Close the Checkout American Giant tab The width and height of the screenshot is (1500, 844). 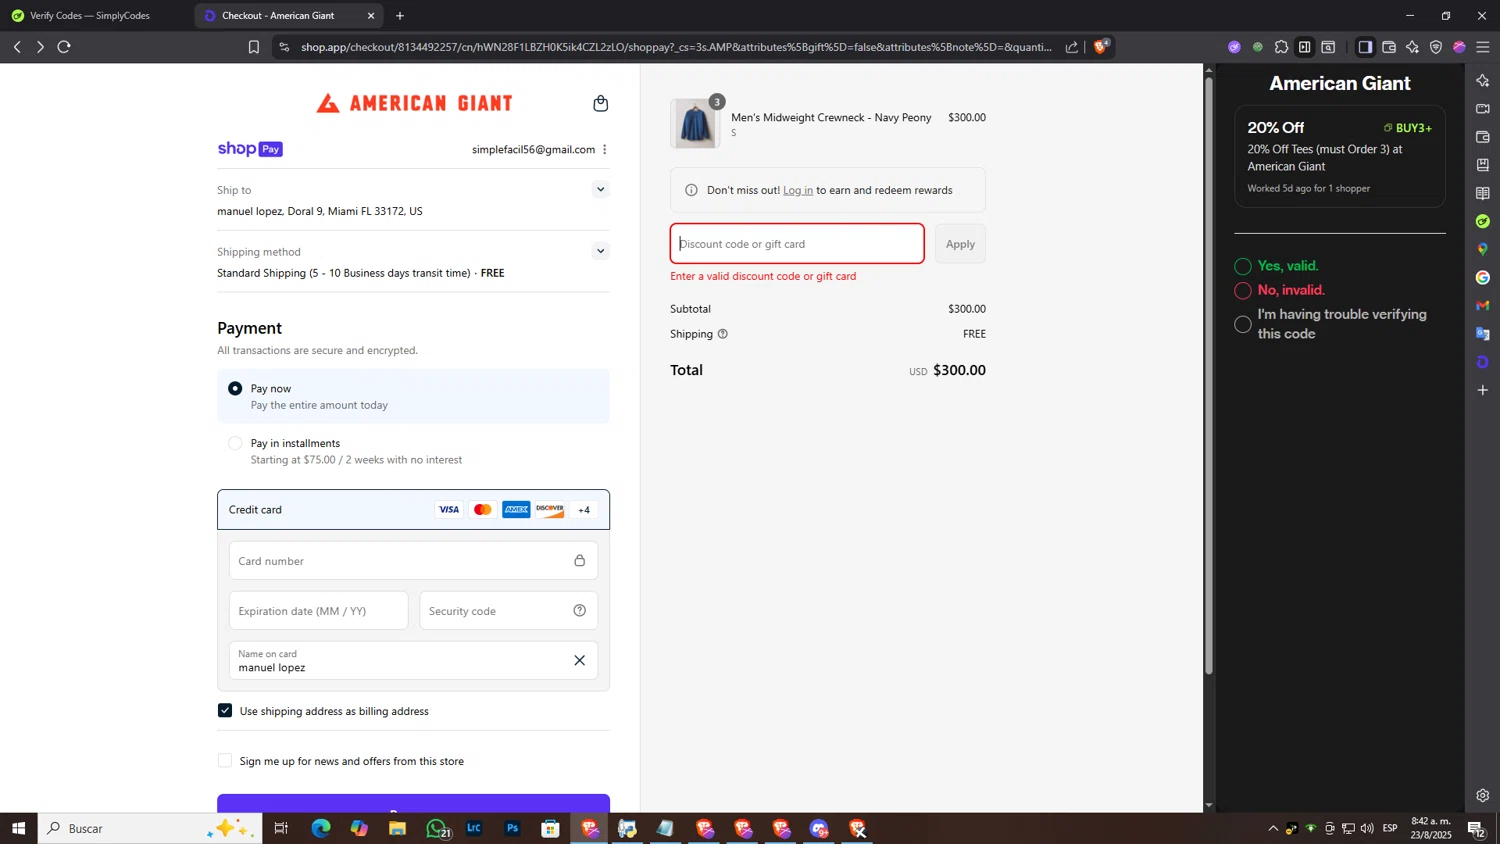[x=371, y=16]
